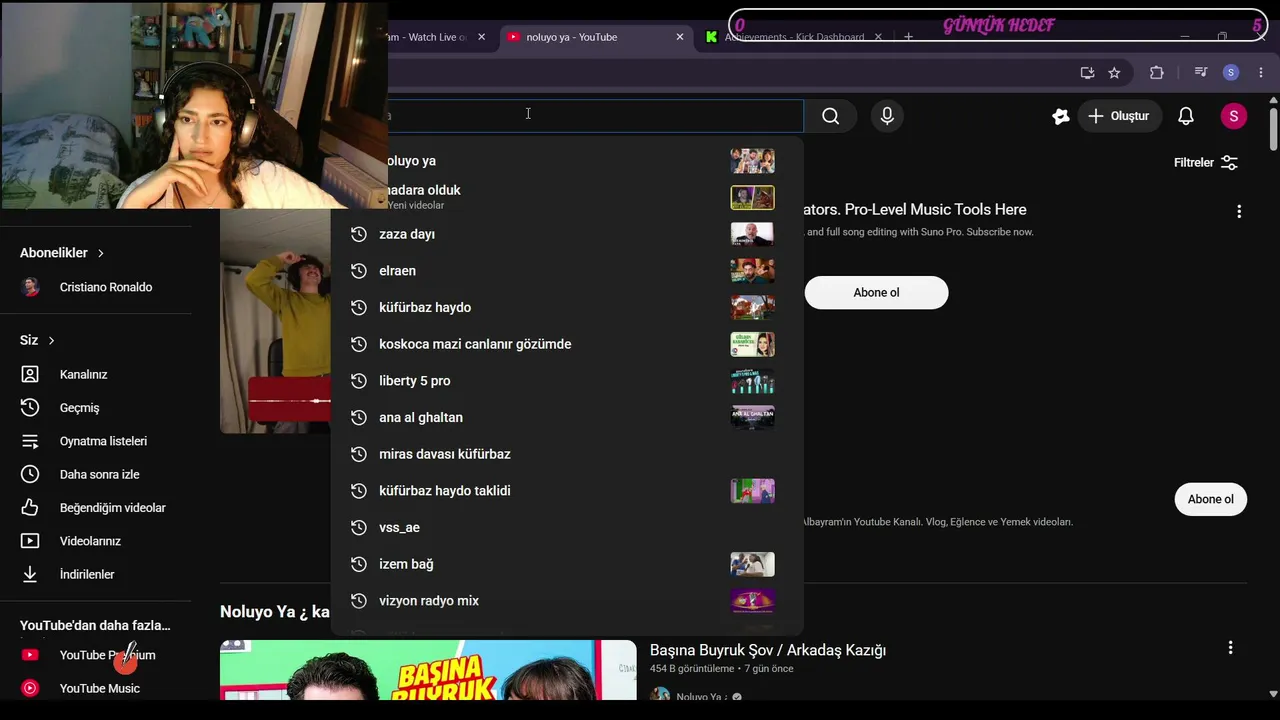Viewport: 1280px width, 720px height.
Task: Click the YouTube search magnifier button
Action: click(830, 116)
